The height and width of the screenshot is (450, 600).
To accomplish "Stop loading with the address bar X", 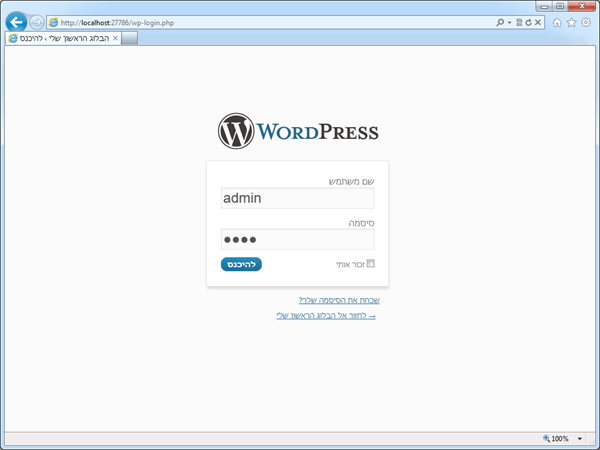I will [538, 23].
